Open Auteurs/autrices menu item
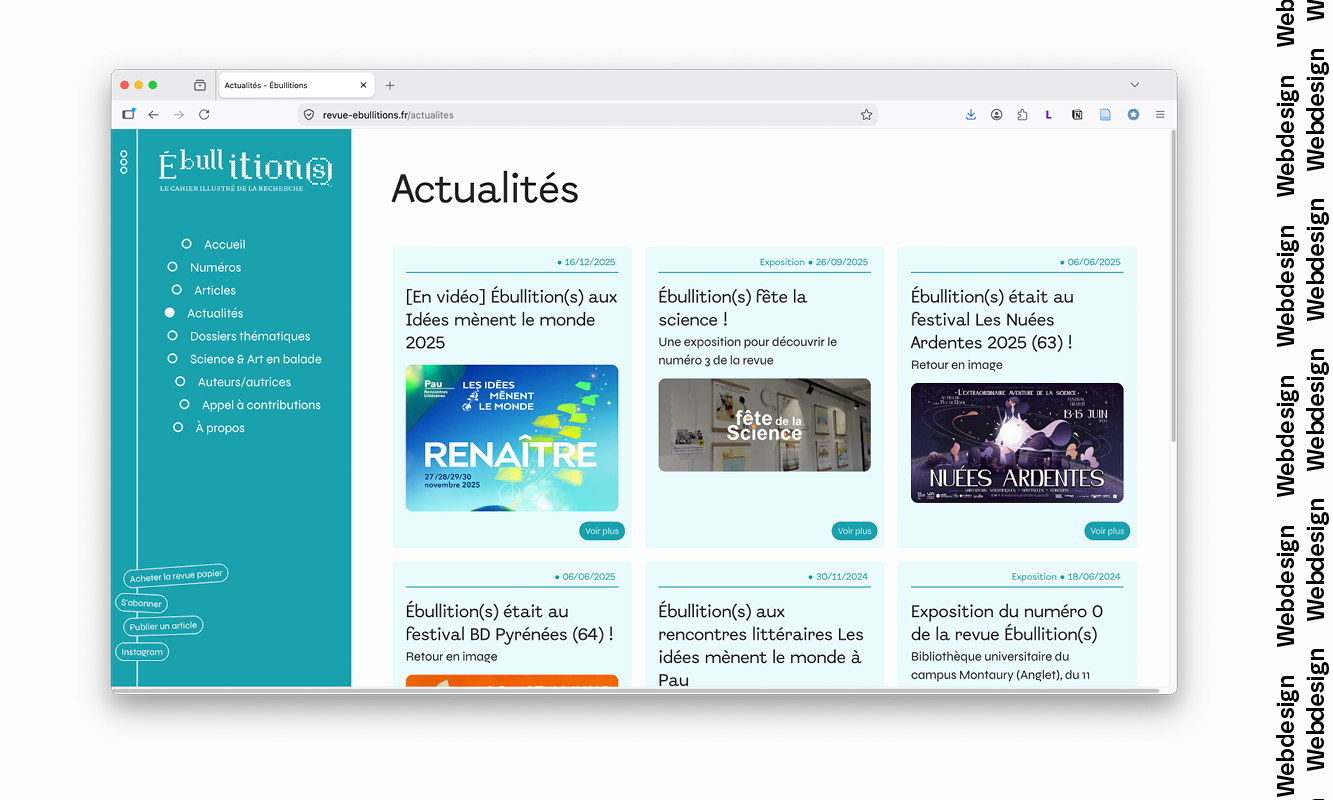The image size is (1333, 800). [x=244, y=383]
